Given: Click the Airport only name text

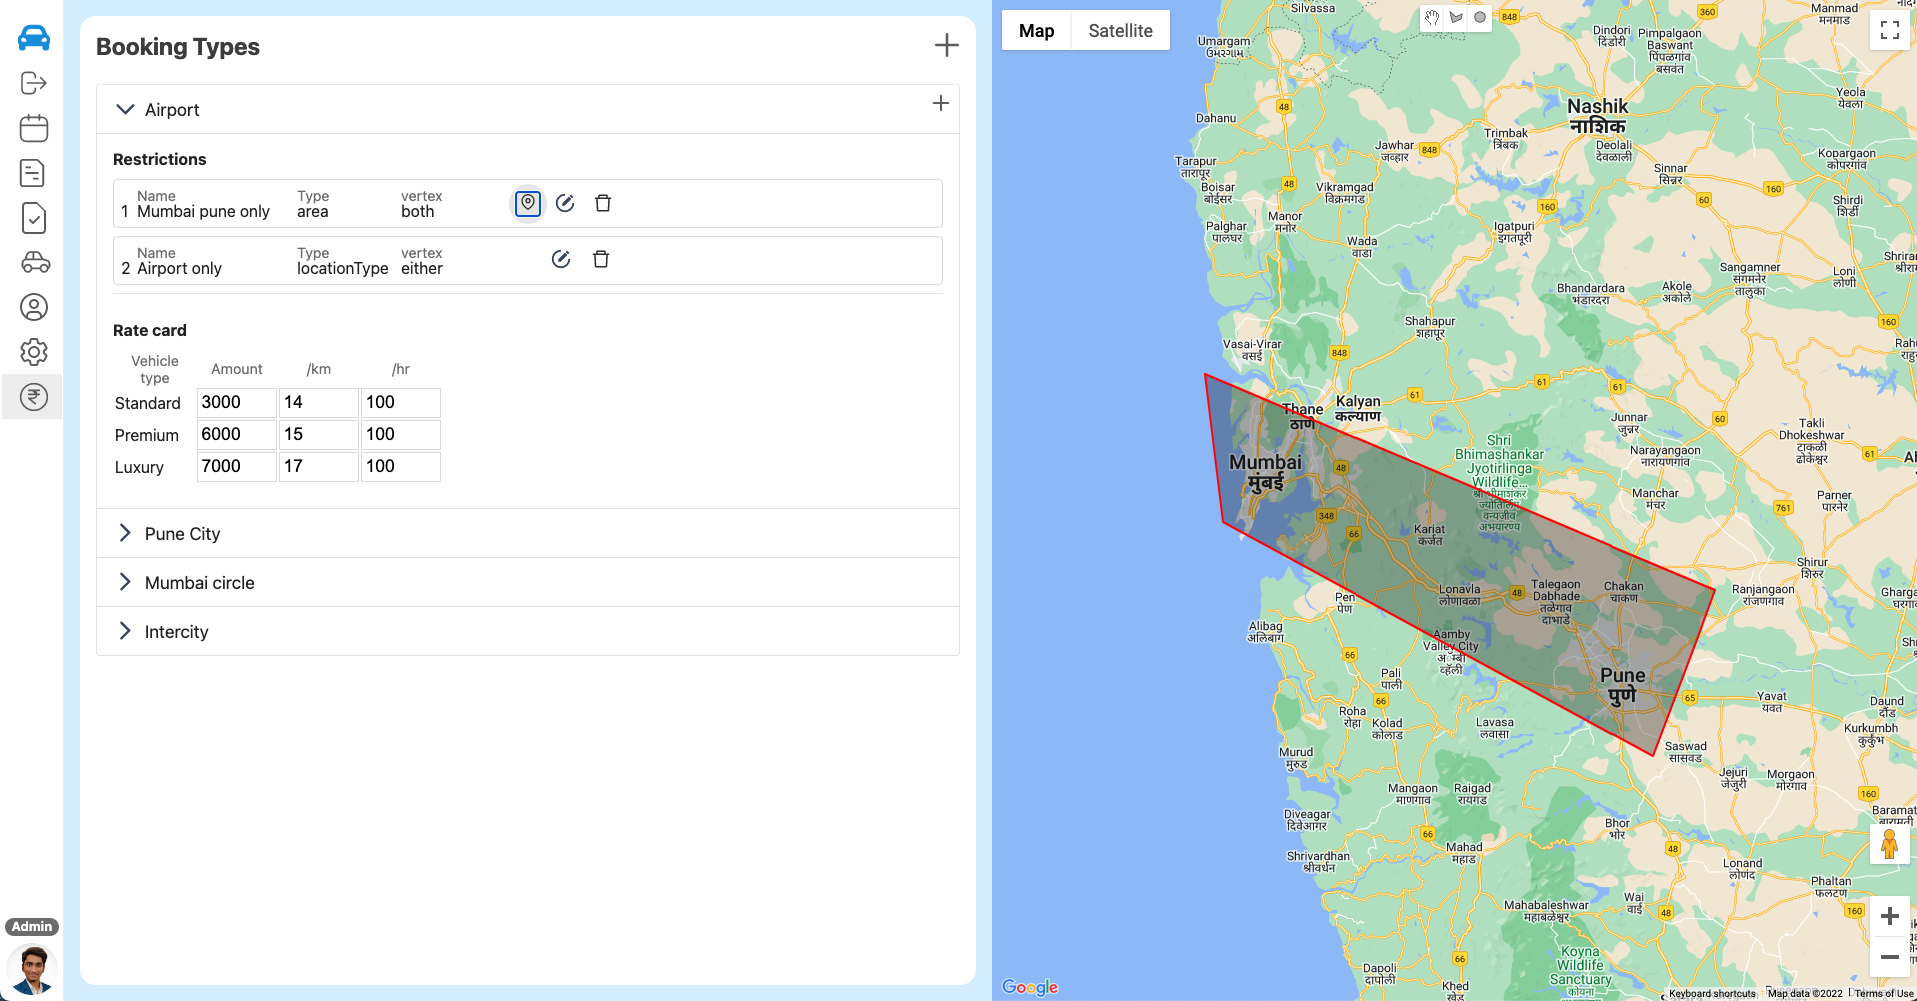Looking at the screenshot, I should coord(179,269).
